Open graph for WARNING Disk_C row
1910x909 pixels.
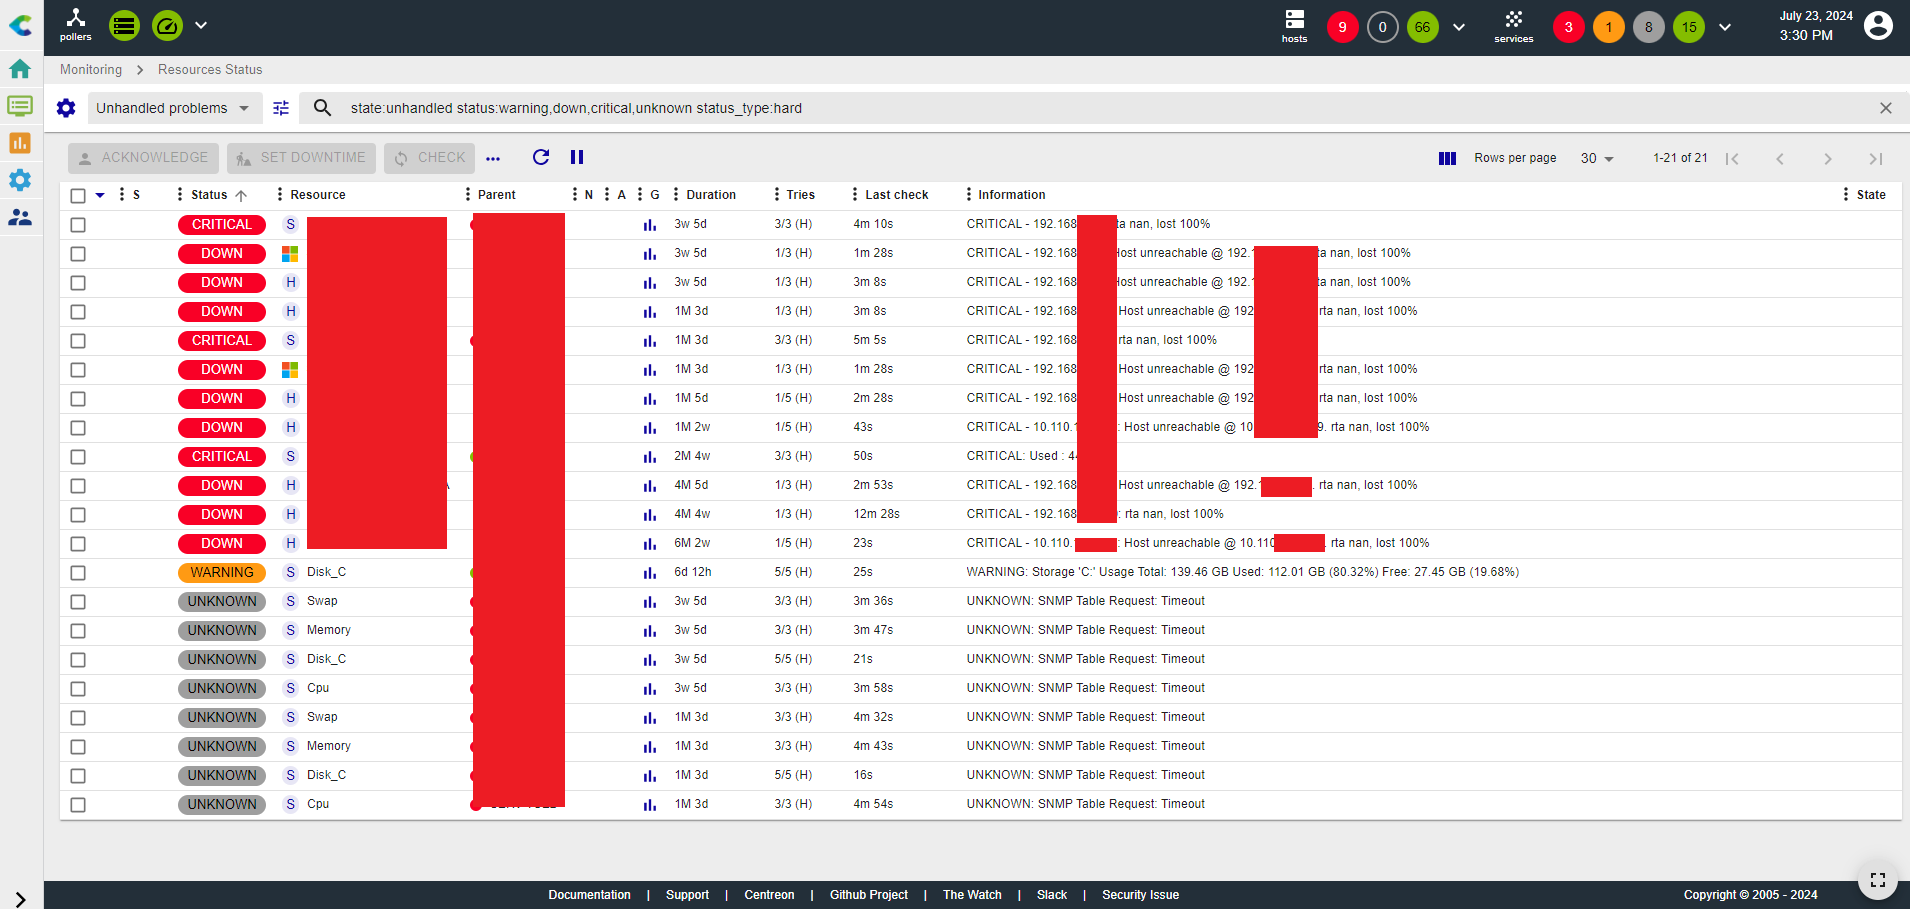pos(650,573)
